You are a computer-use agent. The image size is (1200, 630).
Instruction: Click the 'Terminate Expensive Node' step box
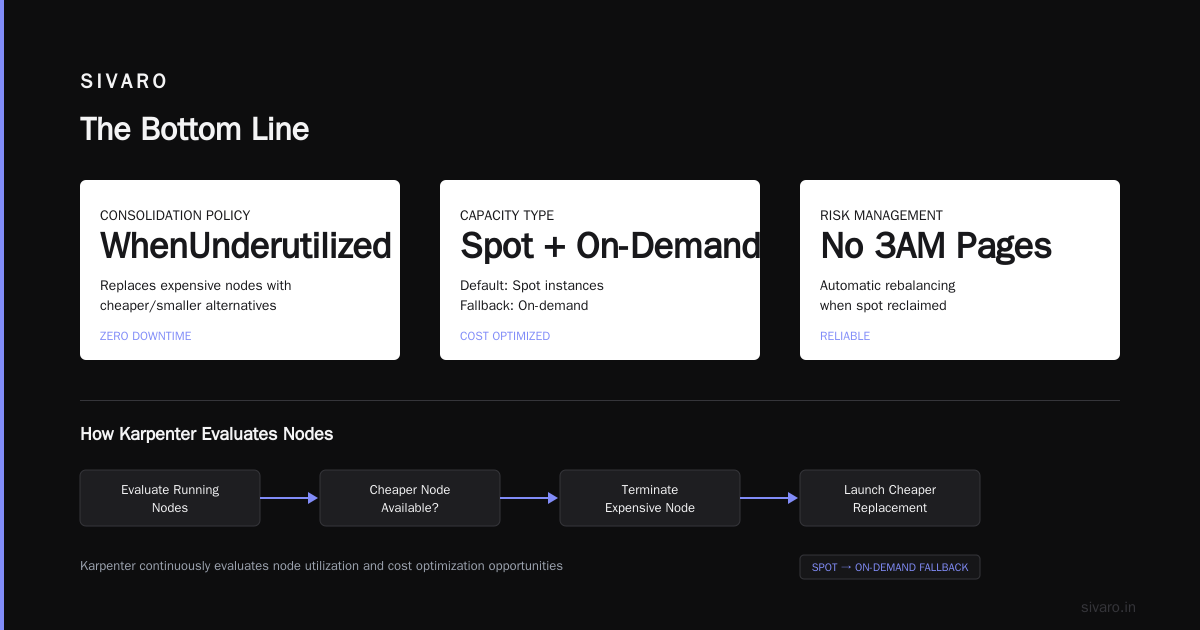point(650,498)
